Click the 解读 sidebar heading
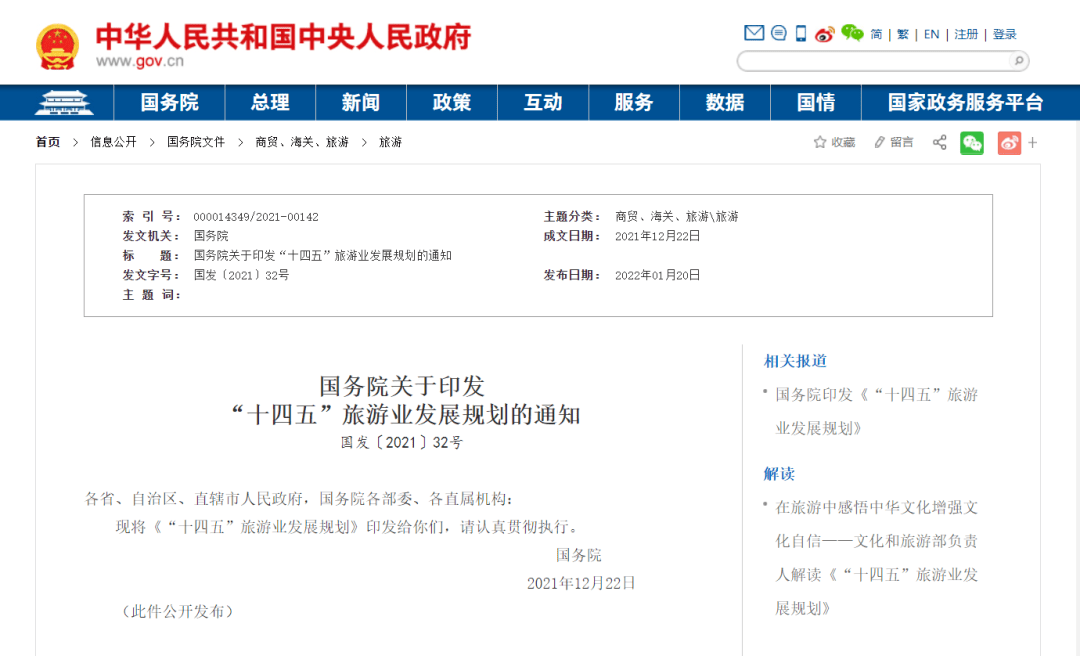Viewport: 1080px width, 656px height. (779, 474)
